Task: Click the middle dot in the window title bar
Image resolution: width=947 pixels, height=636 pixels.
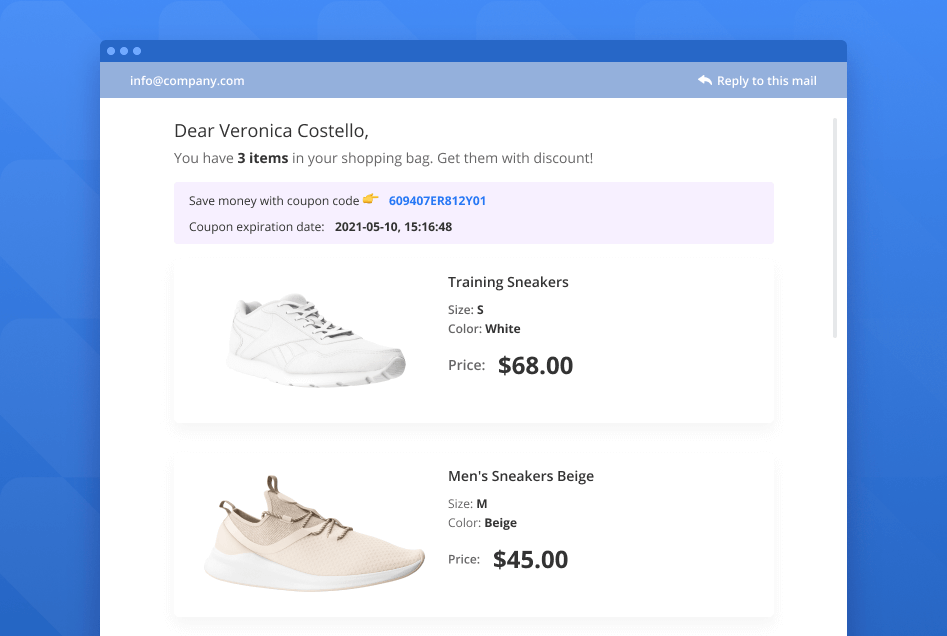Action: (124, 51)
